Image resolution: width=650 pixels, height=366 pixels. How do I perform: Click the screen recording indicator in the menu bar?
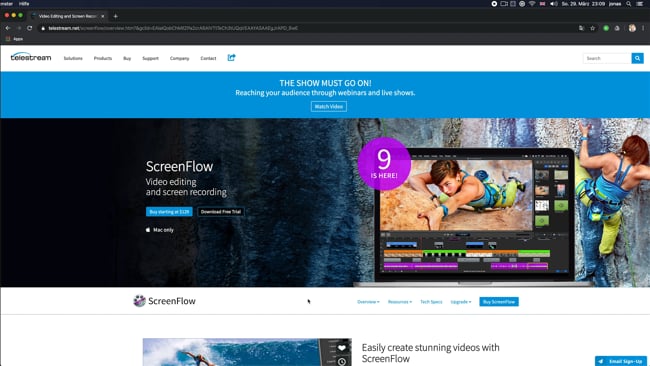click(494, 4)
